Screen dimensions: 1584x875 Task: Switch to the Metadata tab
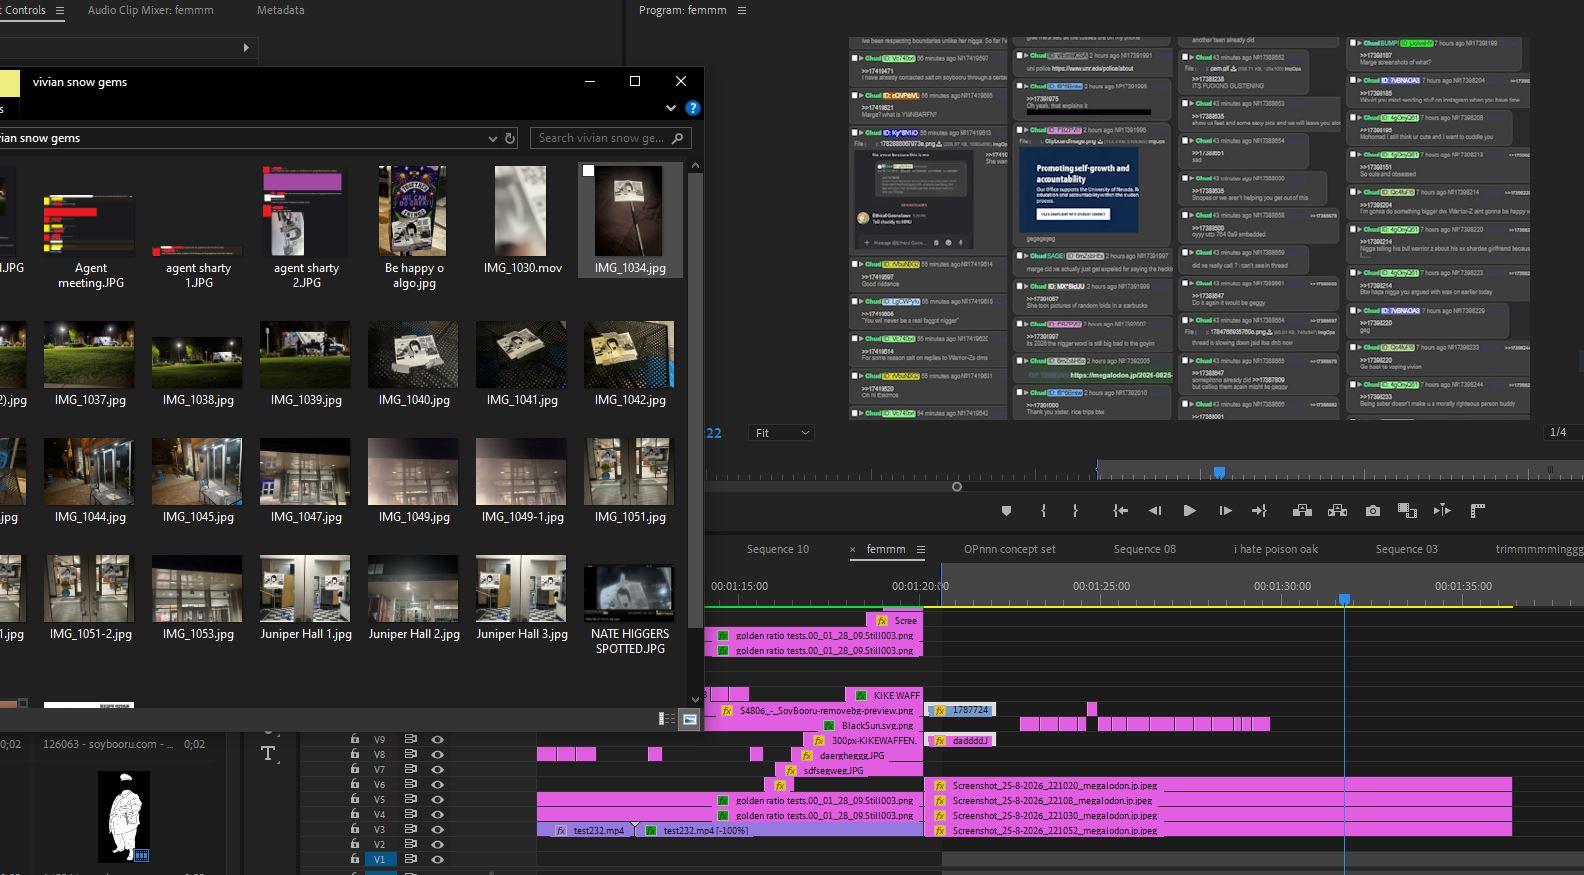pyautogui.click(x=281, y=10)
